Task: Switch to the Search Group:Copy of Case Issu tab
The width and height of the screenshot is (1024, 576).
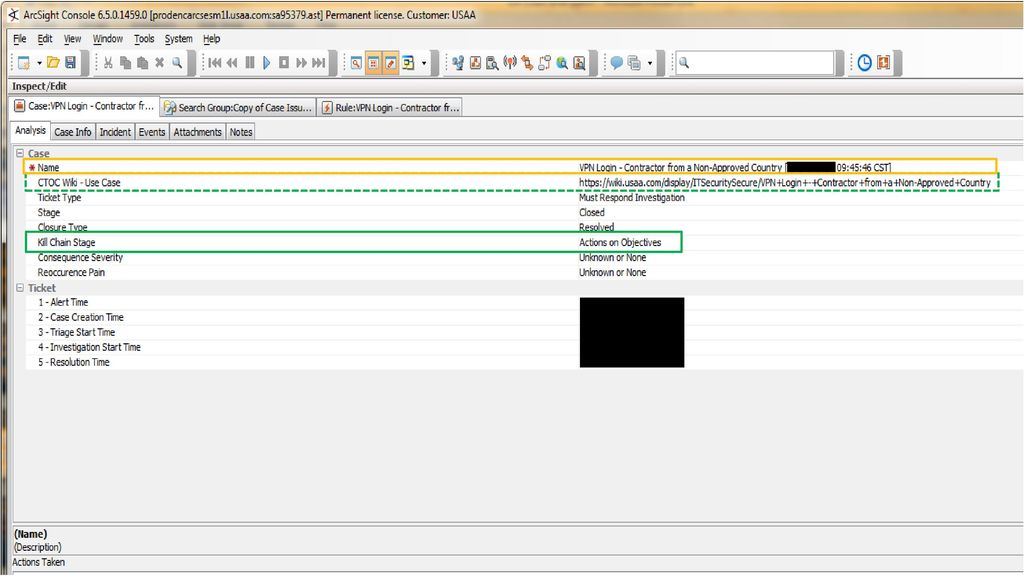Action: [238, 107]
